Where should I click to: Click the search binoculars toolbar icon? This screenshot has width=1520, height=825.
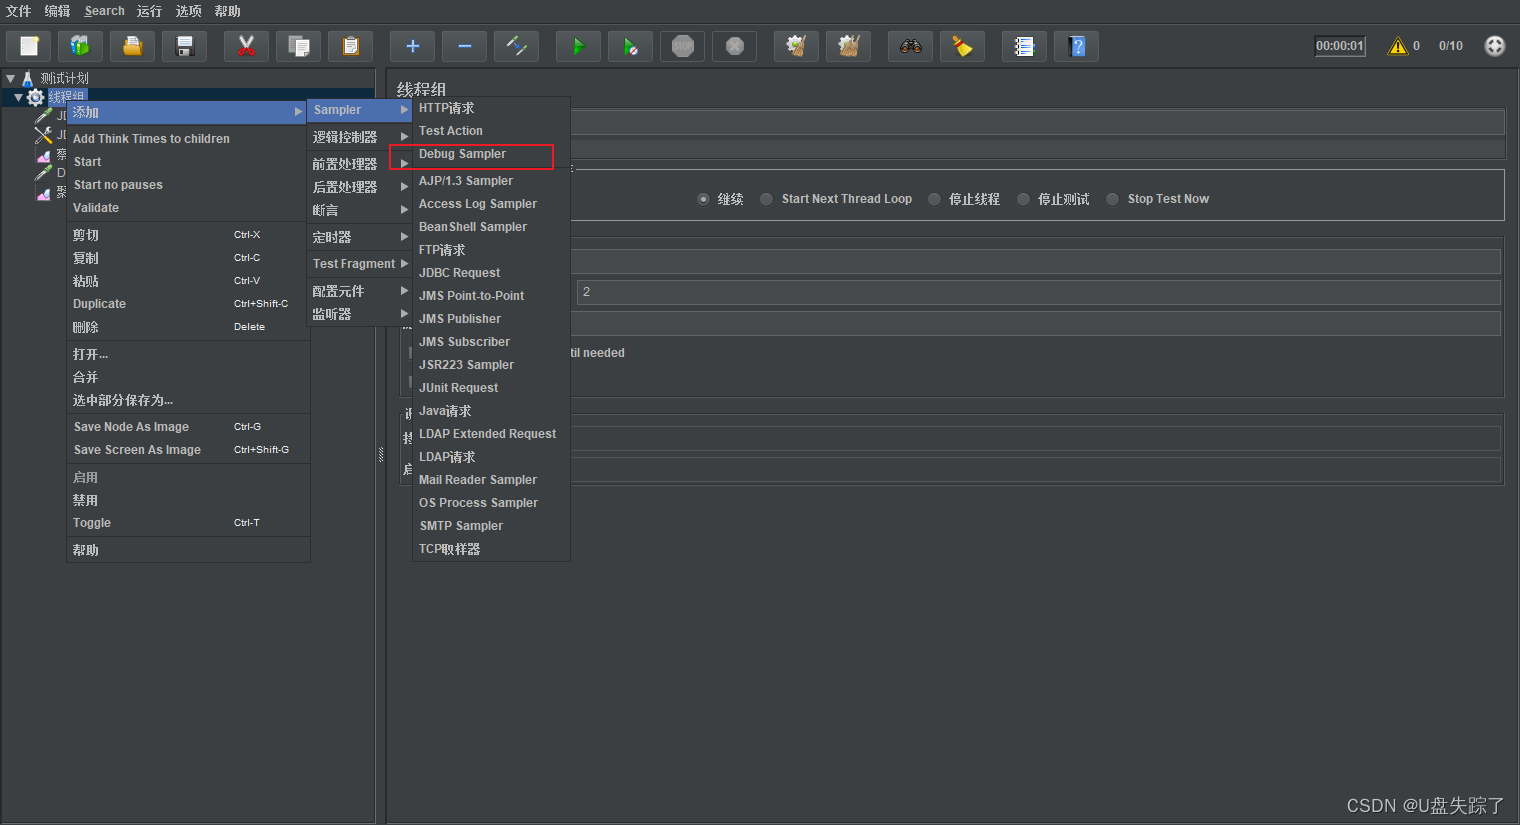[910, 46]
